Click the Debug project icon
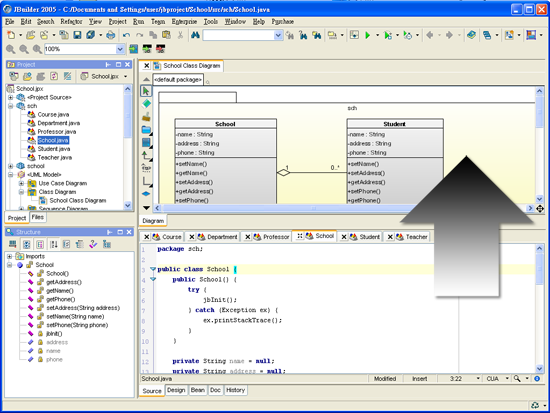This screenshot has height=413, width=550. pos(388,35)
